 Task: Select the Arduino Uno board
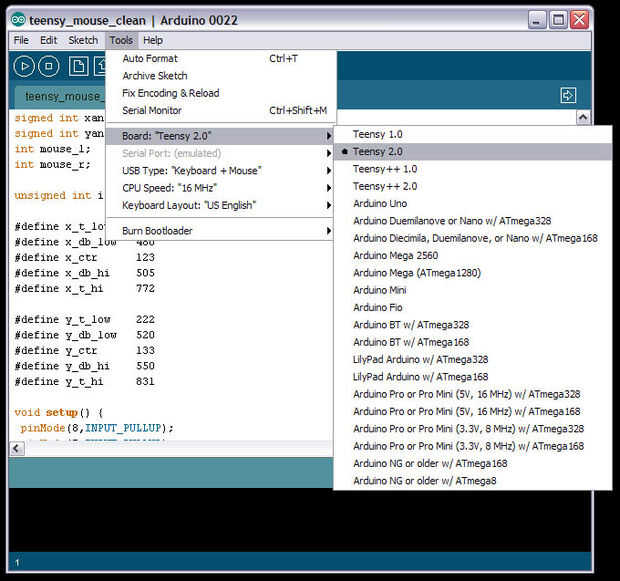click(x=473, y=204)
